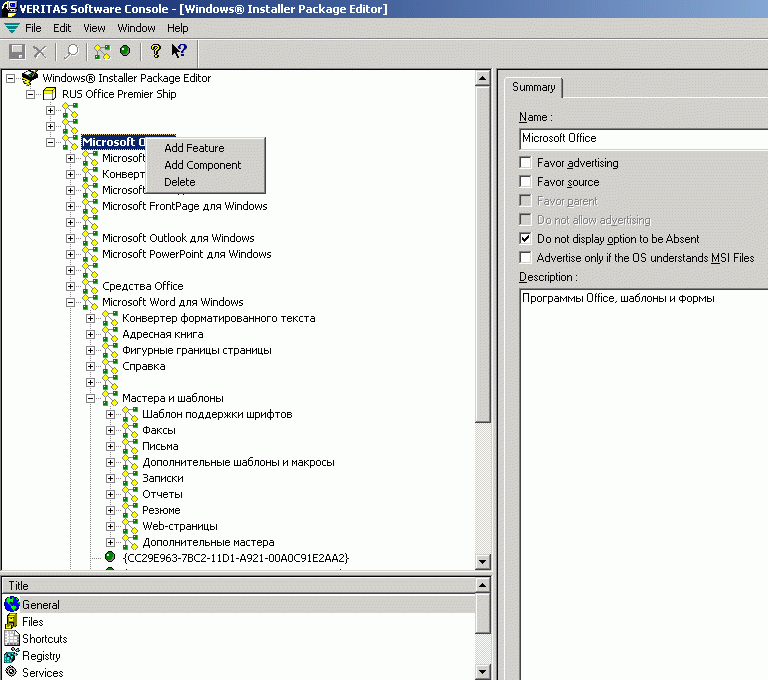Click feature icon beside Резюме
The height and width of the screenshot is (680, 768).
130,510
